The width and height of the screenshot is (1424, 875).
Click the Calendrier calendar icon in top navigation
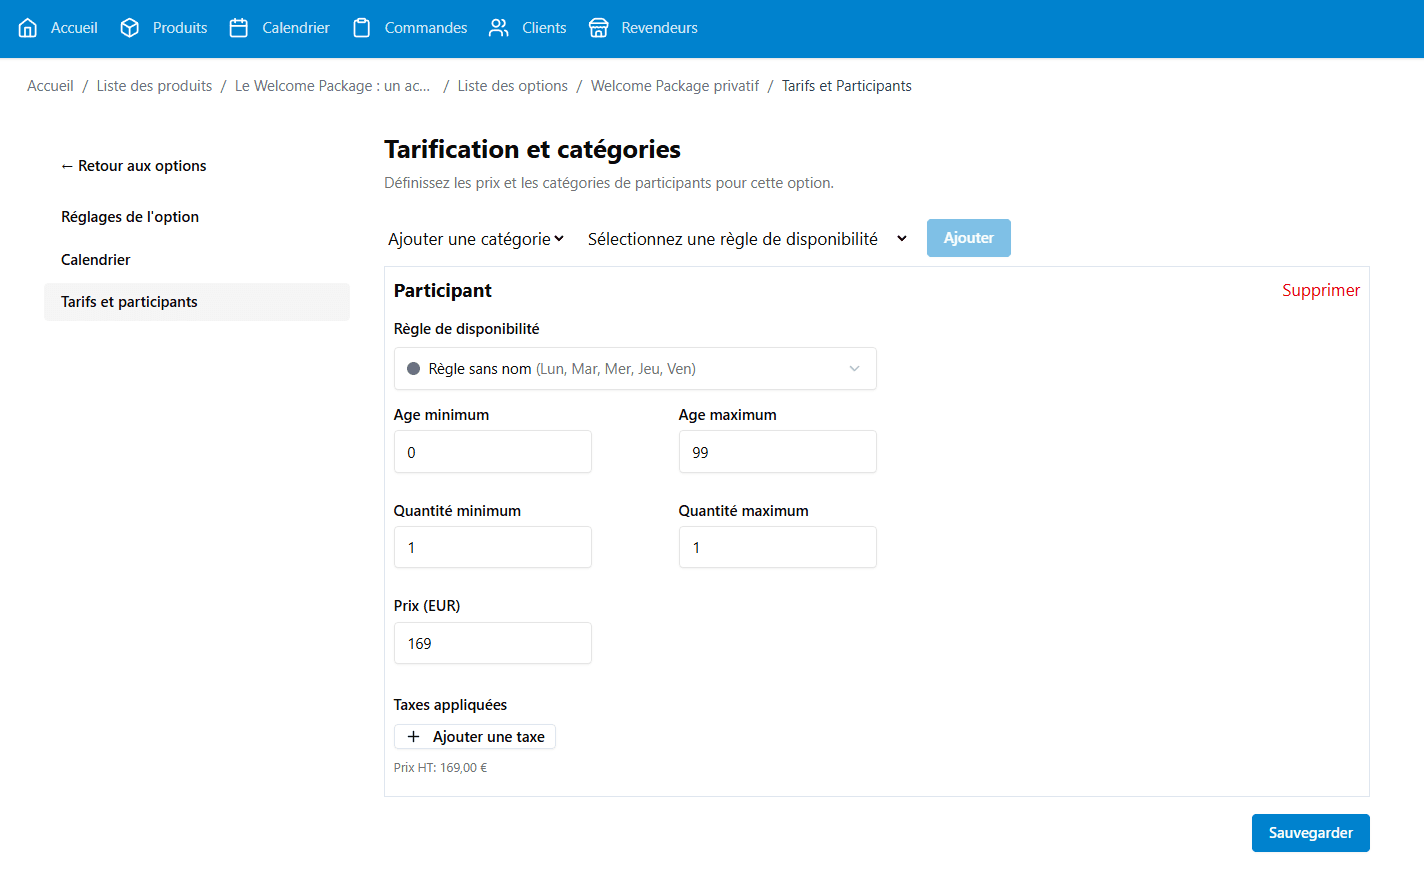click(x=238, y=27)
